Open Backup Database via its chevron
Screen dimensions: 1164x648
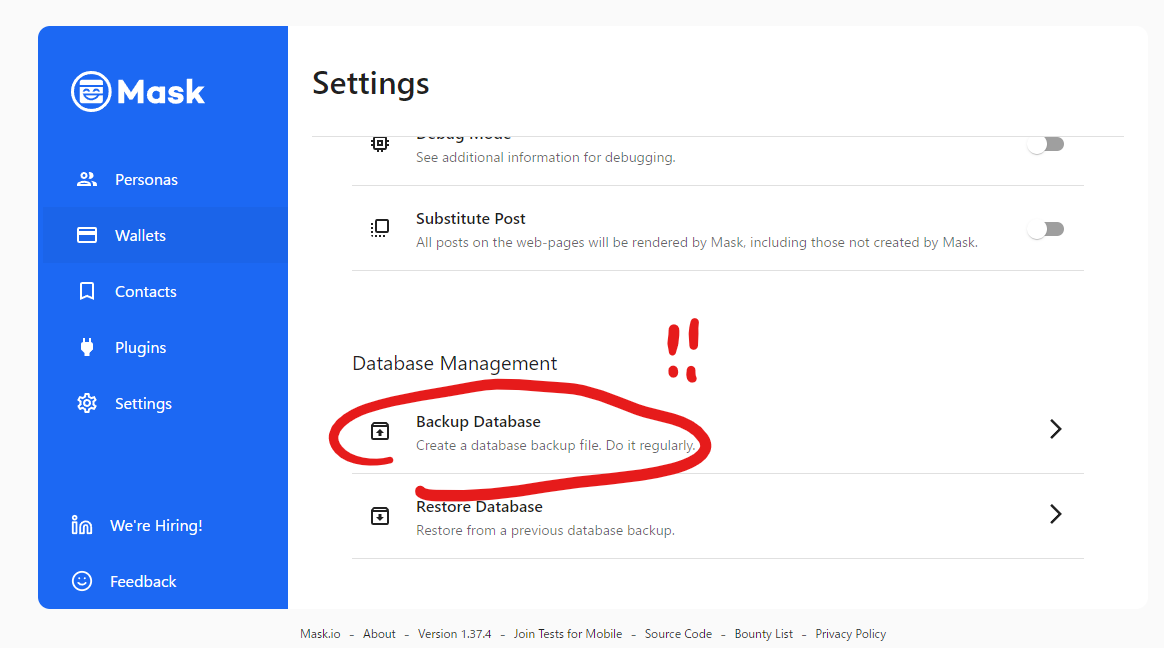[1056, 429]
